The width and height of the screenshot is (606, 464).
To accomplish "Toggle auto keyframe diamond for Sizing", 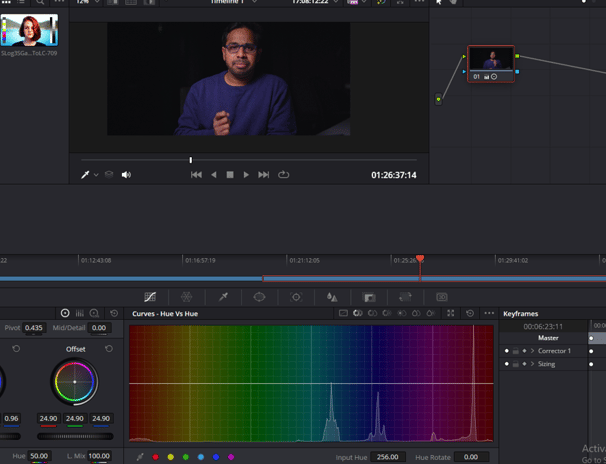I will pyautogui.click(x=524, y=364).
